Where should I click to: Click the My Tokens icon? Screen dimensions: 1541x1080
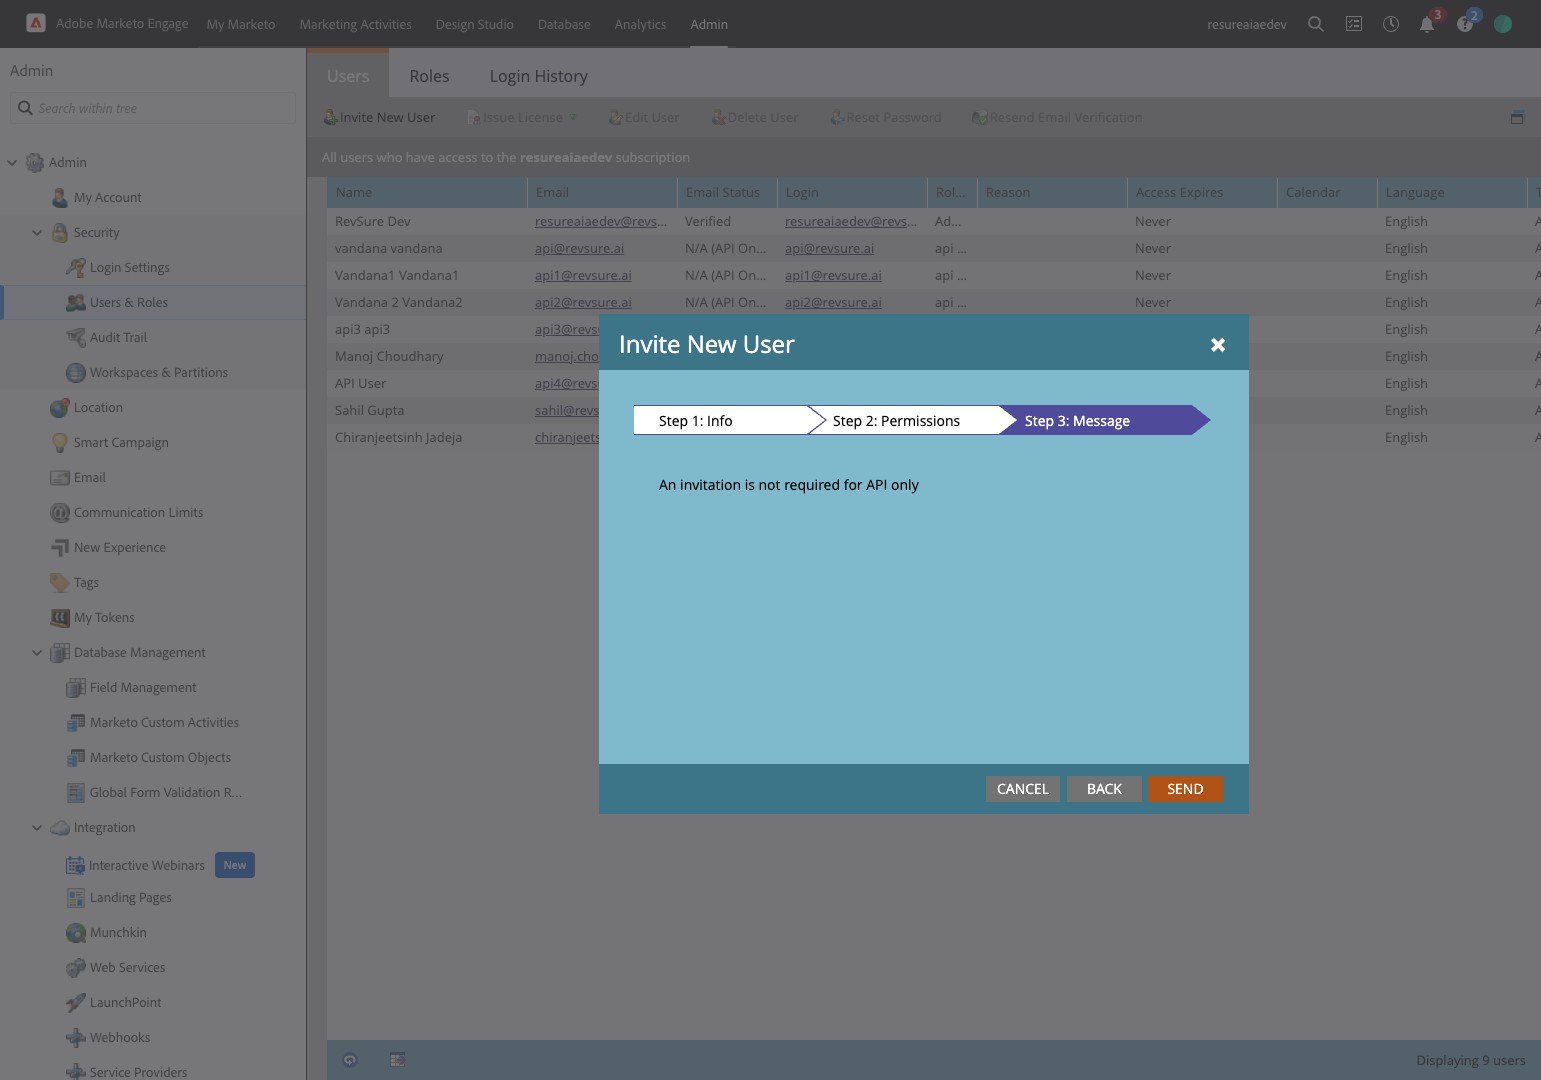pyautogui.click(x=60, y=617)
